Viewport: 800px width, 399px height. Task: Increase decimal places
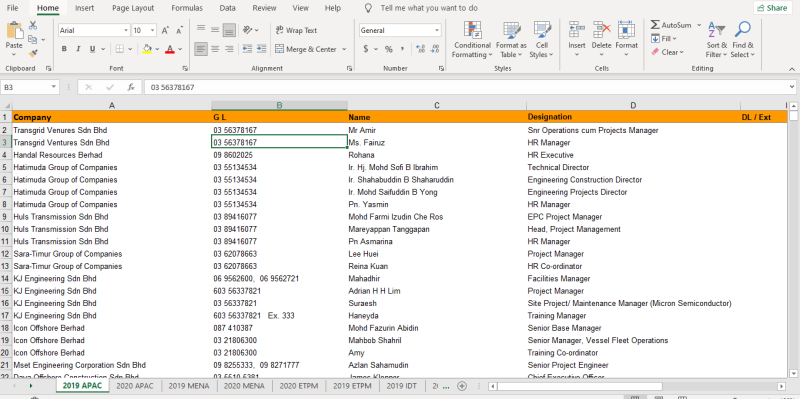point(421,49)
